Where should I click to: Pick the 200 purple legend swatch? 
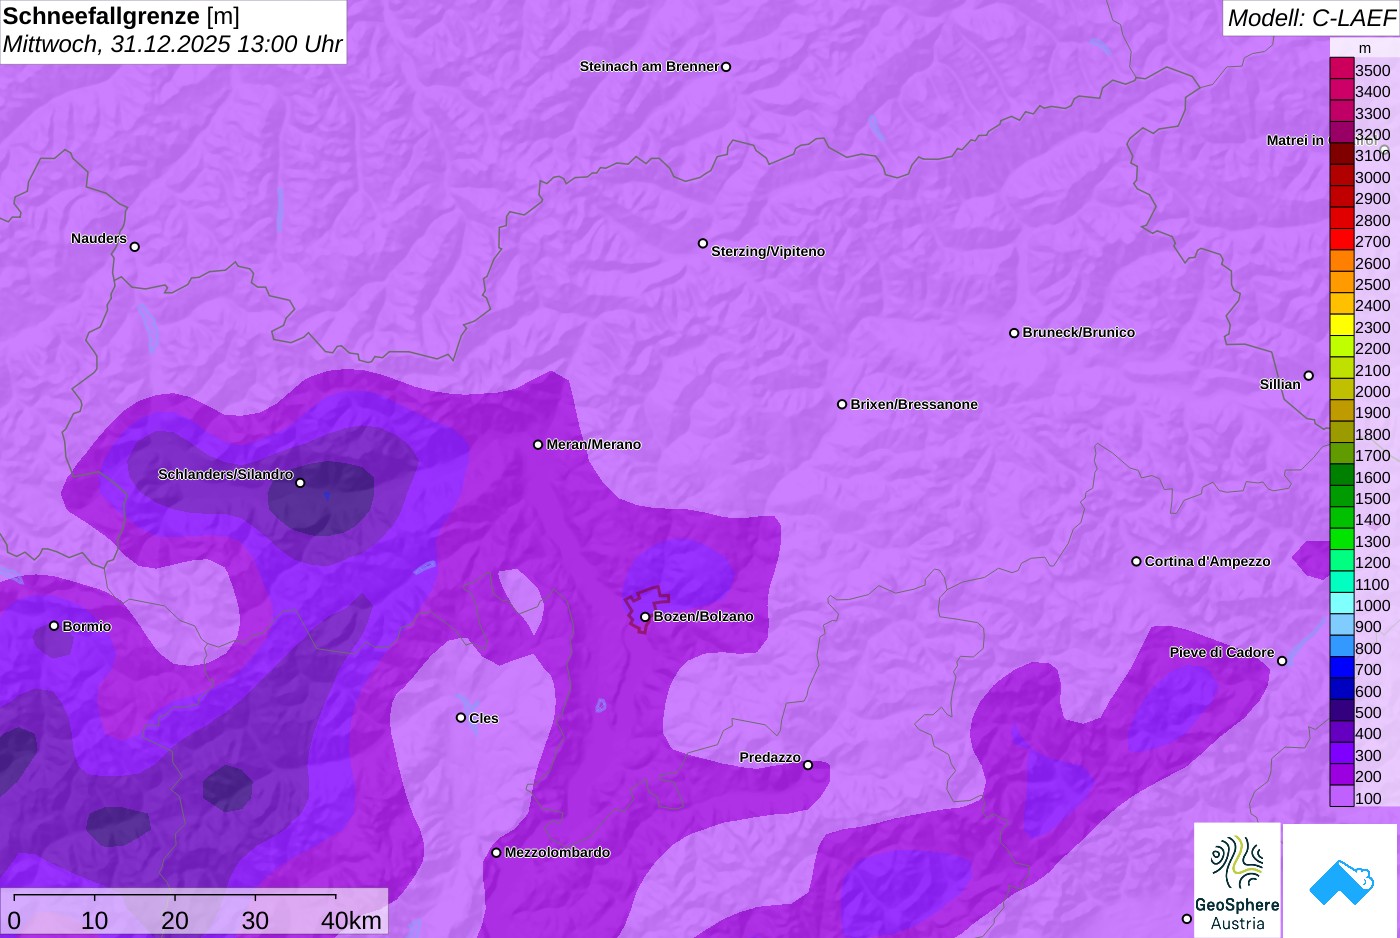1342,775
